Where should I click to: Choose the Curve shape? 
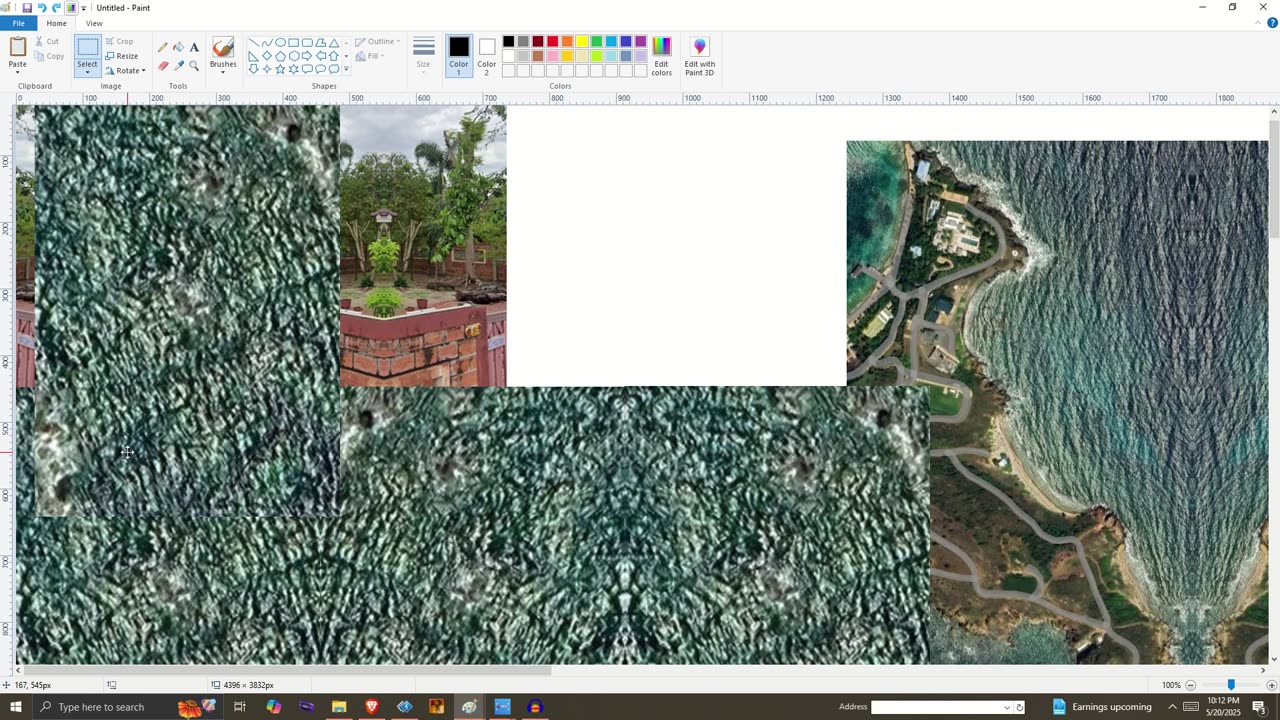pyautogui.click(x=267, y=43)
